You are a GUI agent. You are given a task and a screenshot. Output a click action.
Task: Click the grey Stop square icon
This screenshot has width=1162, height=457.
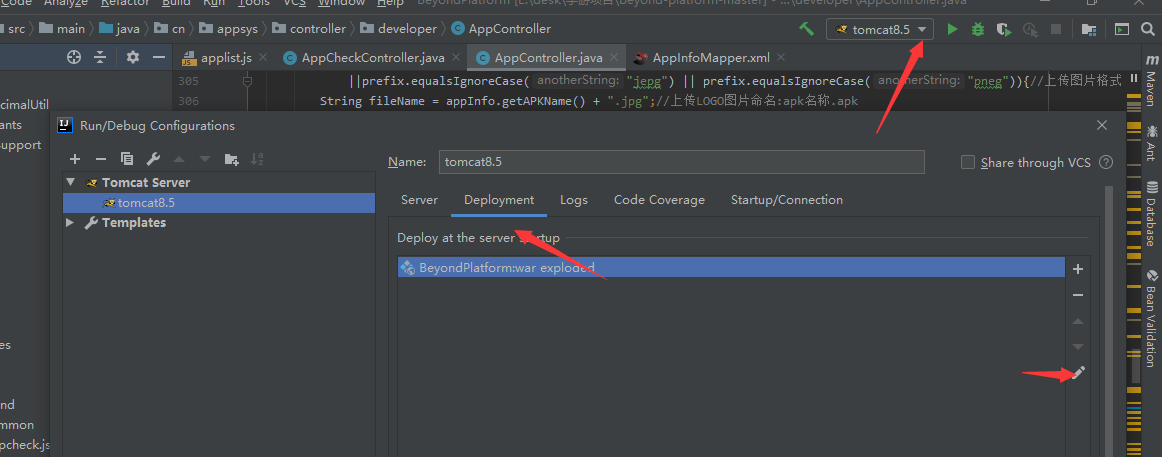(x=1056, y=30)
